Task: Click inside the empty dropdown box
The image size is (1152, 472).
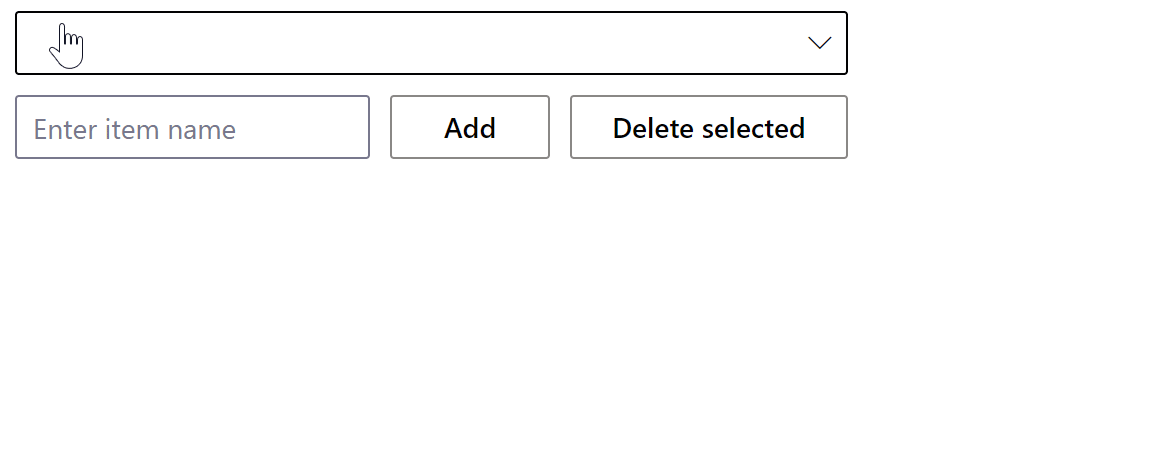Action: tap(431, 43)
